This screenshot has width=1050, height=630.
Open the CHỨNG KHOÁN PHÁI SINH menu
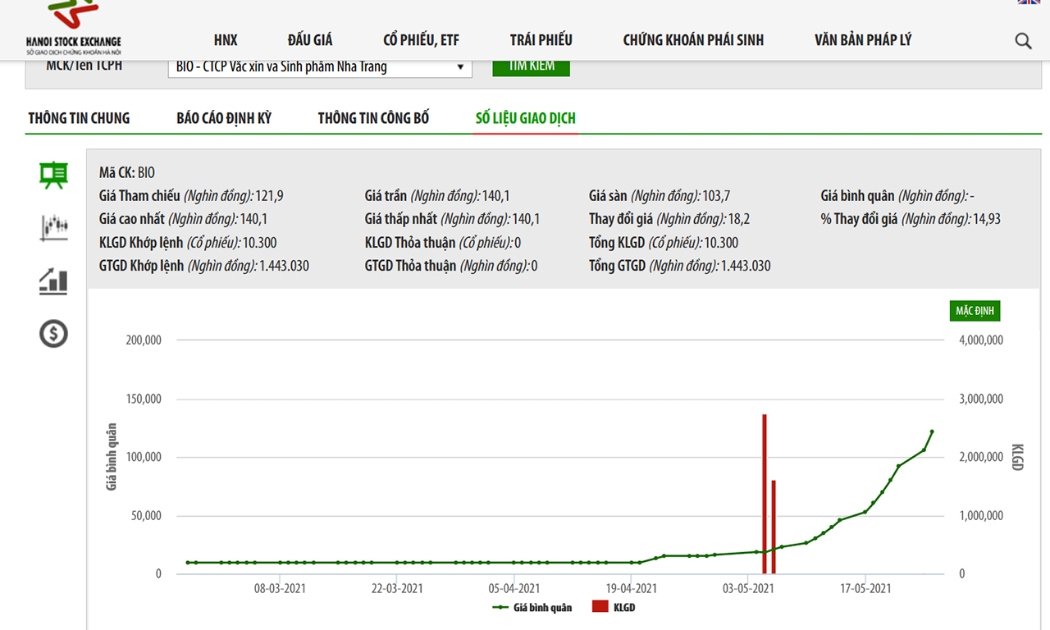click(x=693, y=40)
